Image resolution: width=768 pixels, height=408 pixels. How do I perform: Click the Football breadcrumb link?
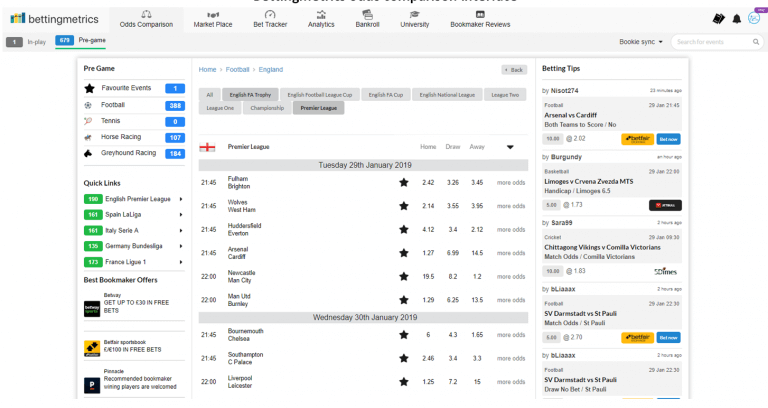tap(237, 70)
